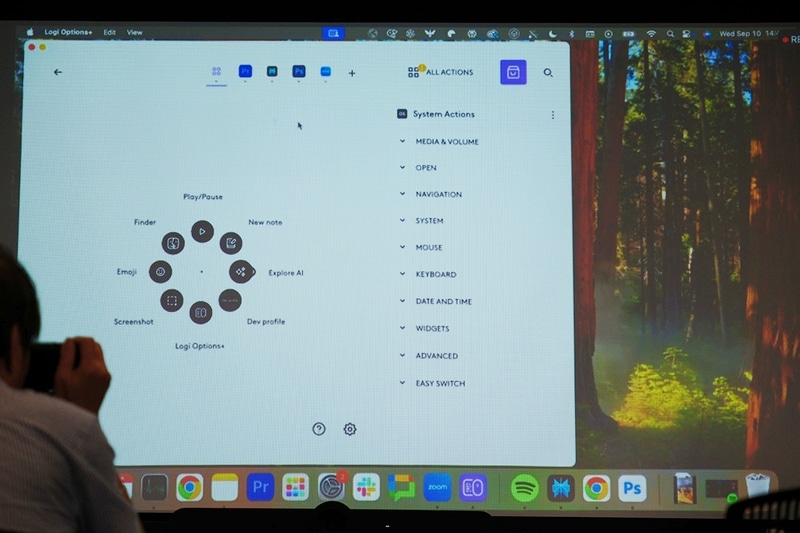Select the Logi Options+ ring button
The height and width of the screenshot is (533, 800).
coord(201,313)
